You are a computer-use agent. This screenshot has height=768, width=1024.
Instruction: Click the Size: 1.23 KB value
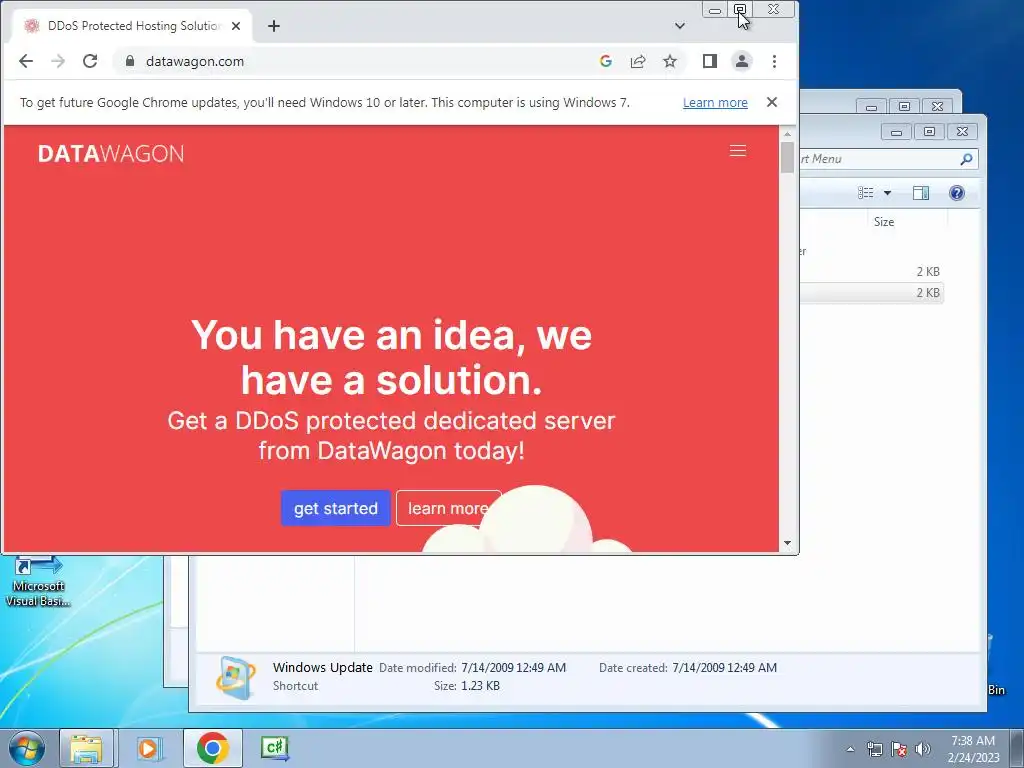[480, 686]
